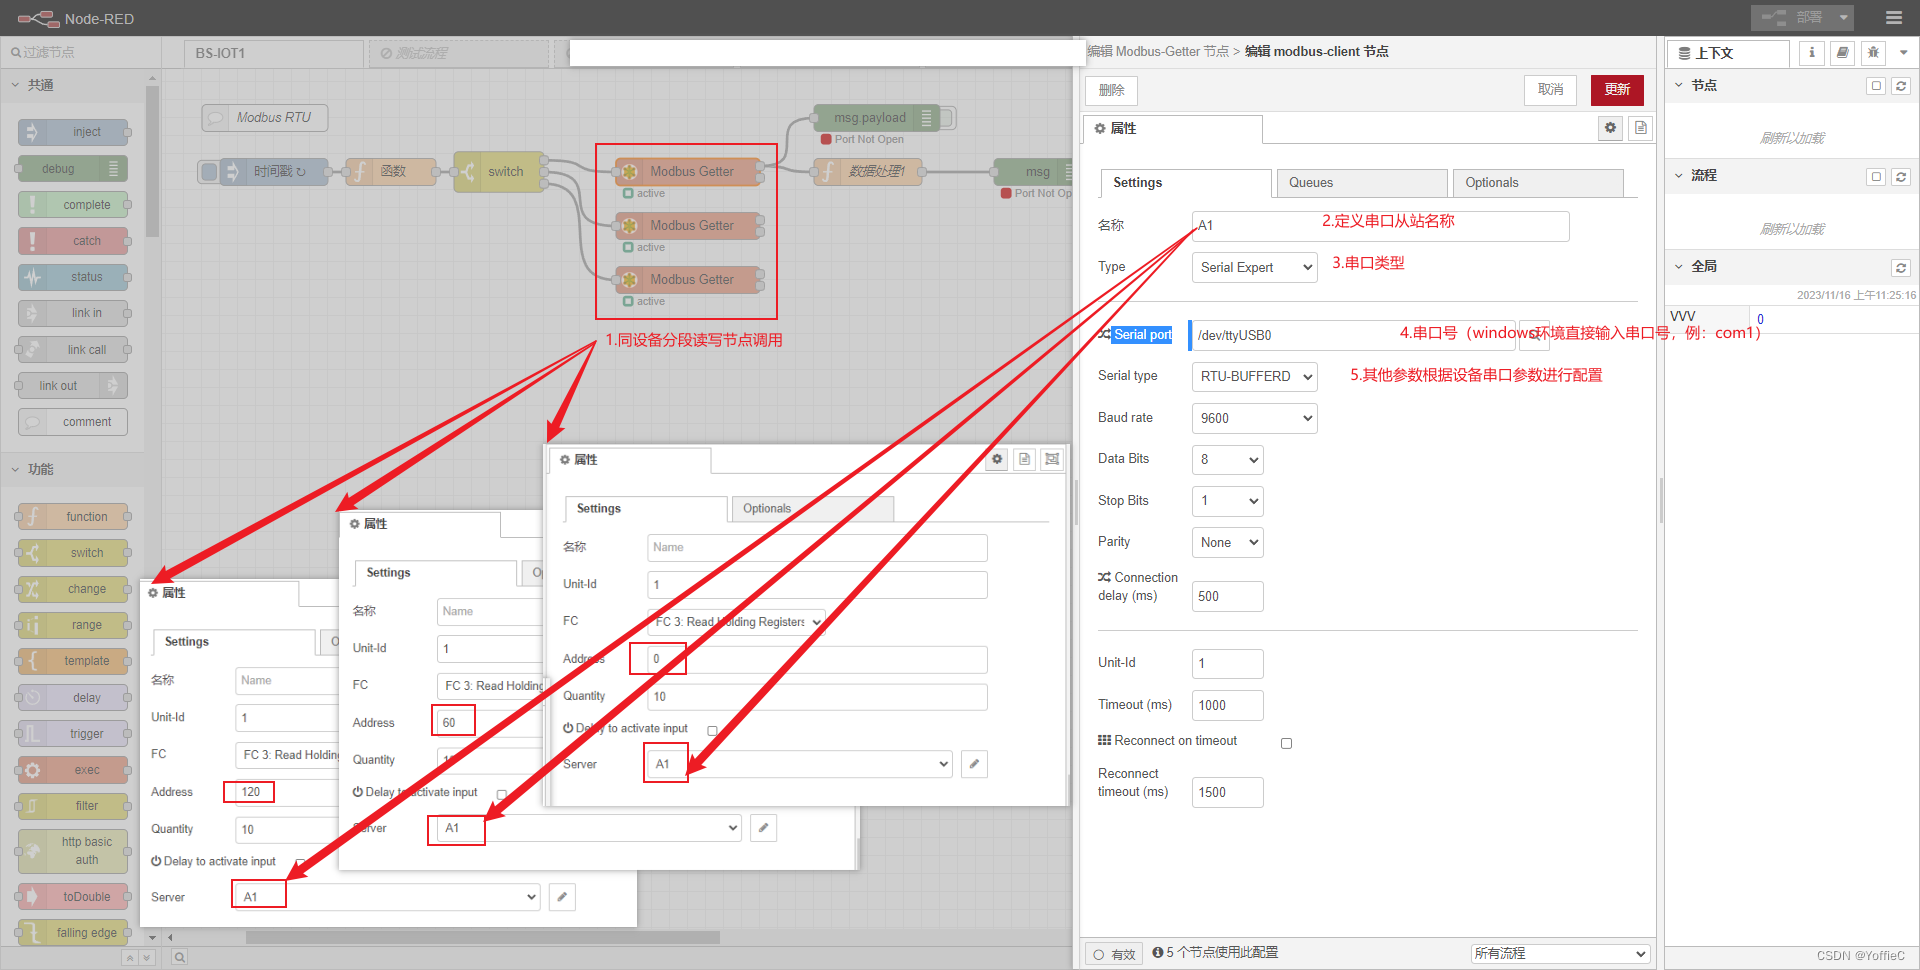Viewport: 1920px width, 970px height.
Task: Select the link in node in palette
Action: [73, 313]
